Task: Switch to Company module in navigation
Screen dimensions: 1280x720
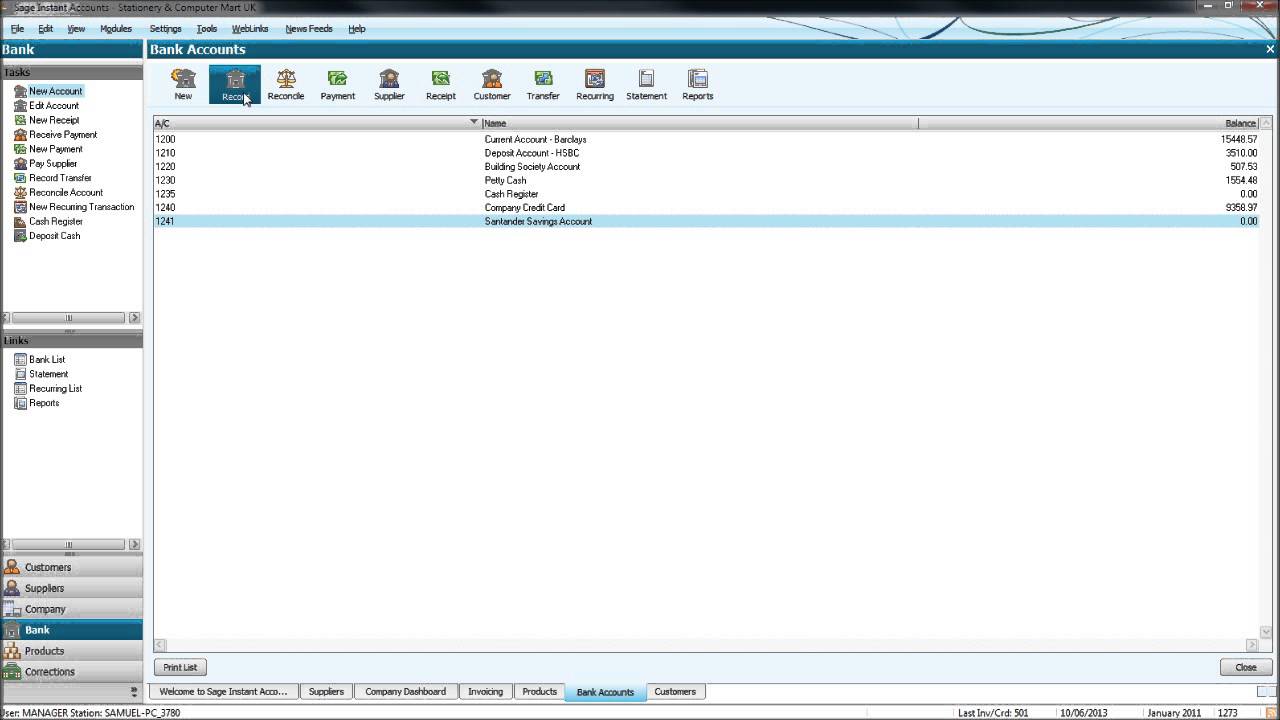Action: 72,609
